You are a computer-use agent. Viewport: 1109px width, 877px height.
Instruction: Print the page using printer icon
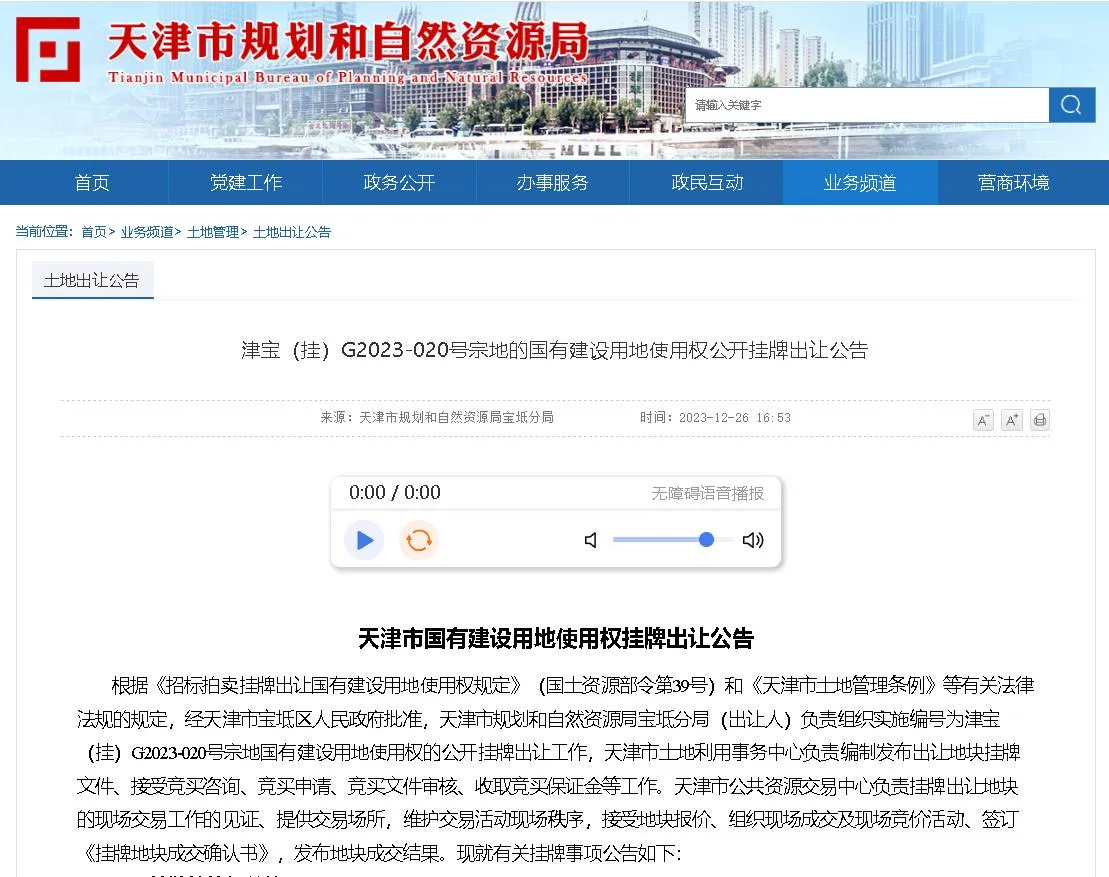pyautogui.click(x=1040, y=420)
